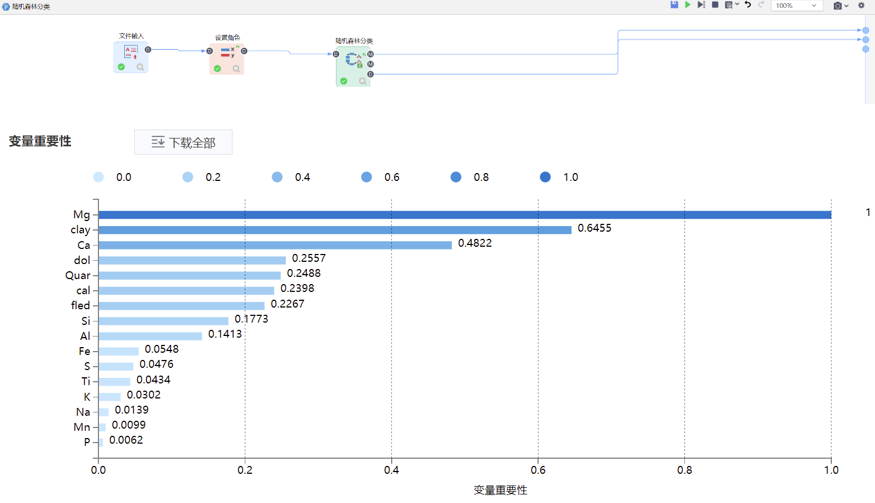The image size is (875, 503).
Task: Run the workflow with green play button
Action: point(688,5)
